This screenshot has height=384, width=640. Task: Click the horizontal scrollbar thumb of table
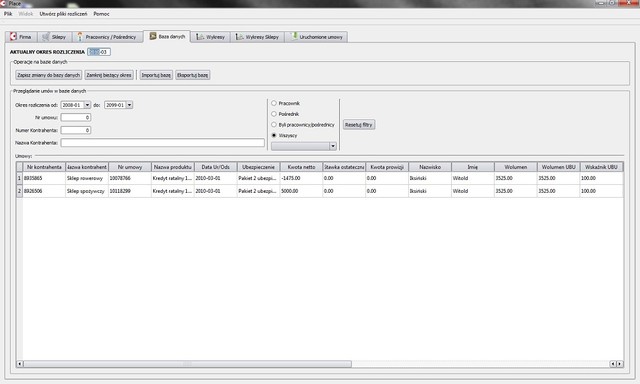pyautogui.click(x=187, y=364)
